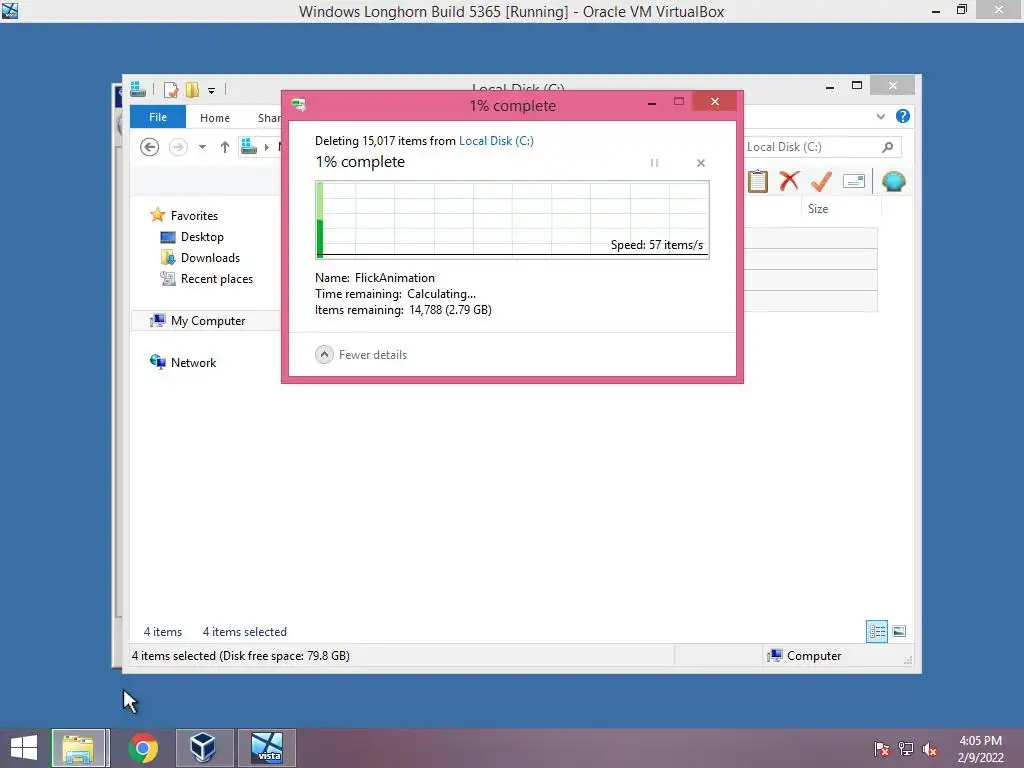Screen dimensions: 1024x768
Task: Click the Rename toolbar icon
Action: click(854, 181)
